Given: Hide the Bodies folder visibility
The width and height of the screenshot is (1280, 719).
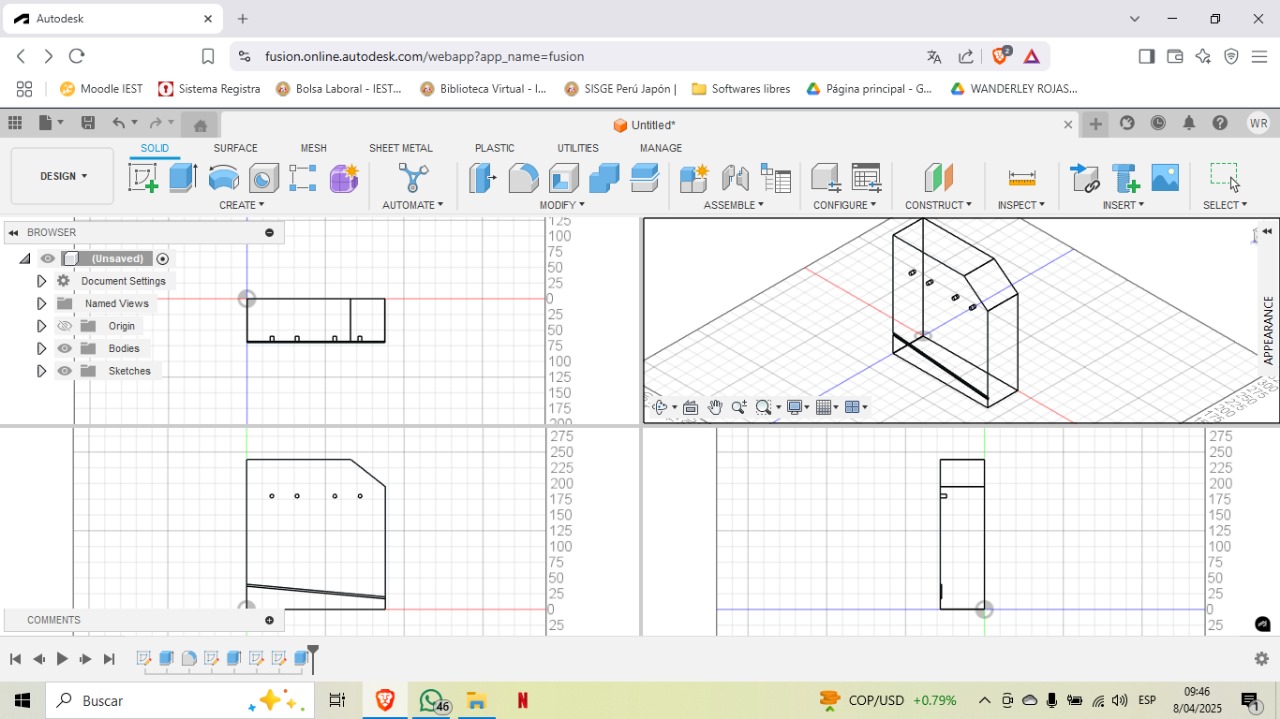Looking at the screenshot, I should [x=65, y=349].
